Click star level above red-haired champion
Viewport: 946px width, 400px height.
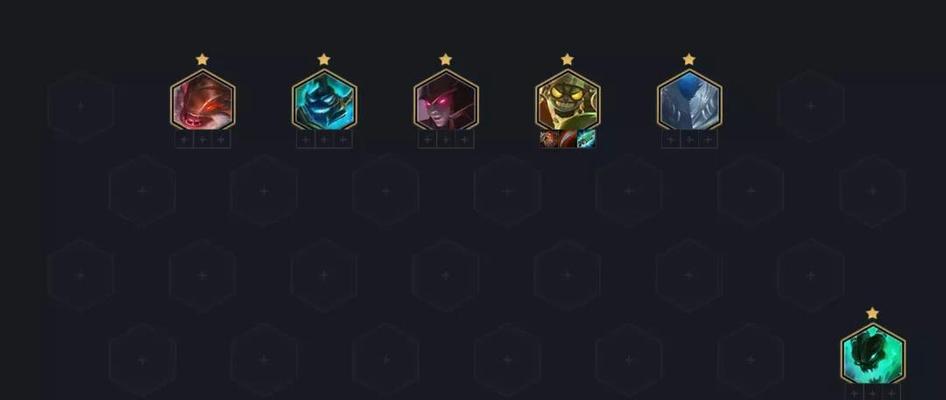(202, 59)
